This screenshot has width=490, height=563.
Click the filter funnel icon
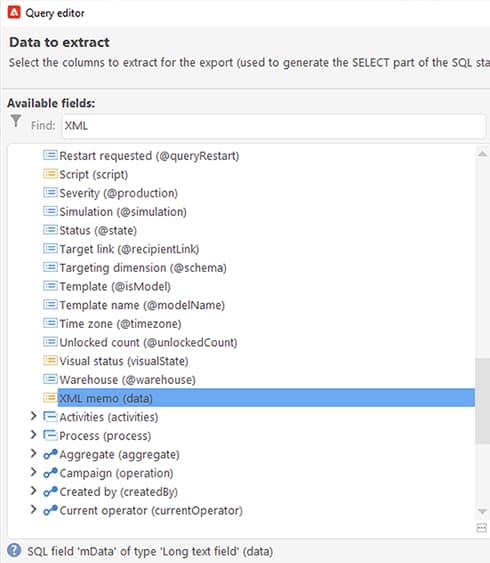(x=16, y=121)
